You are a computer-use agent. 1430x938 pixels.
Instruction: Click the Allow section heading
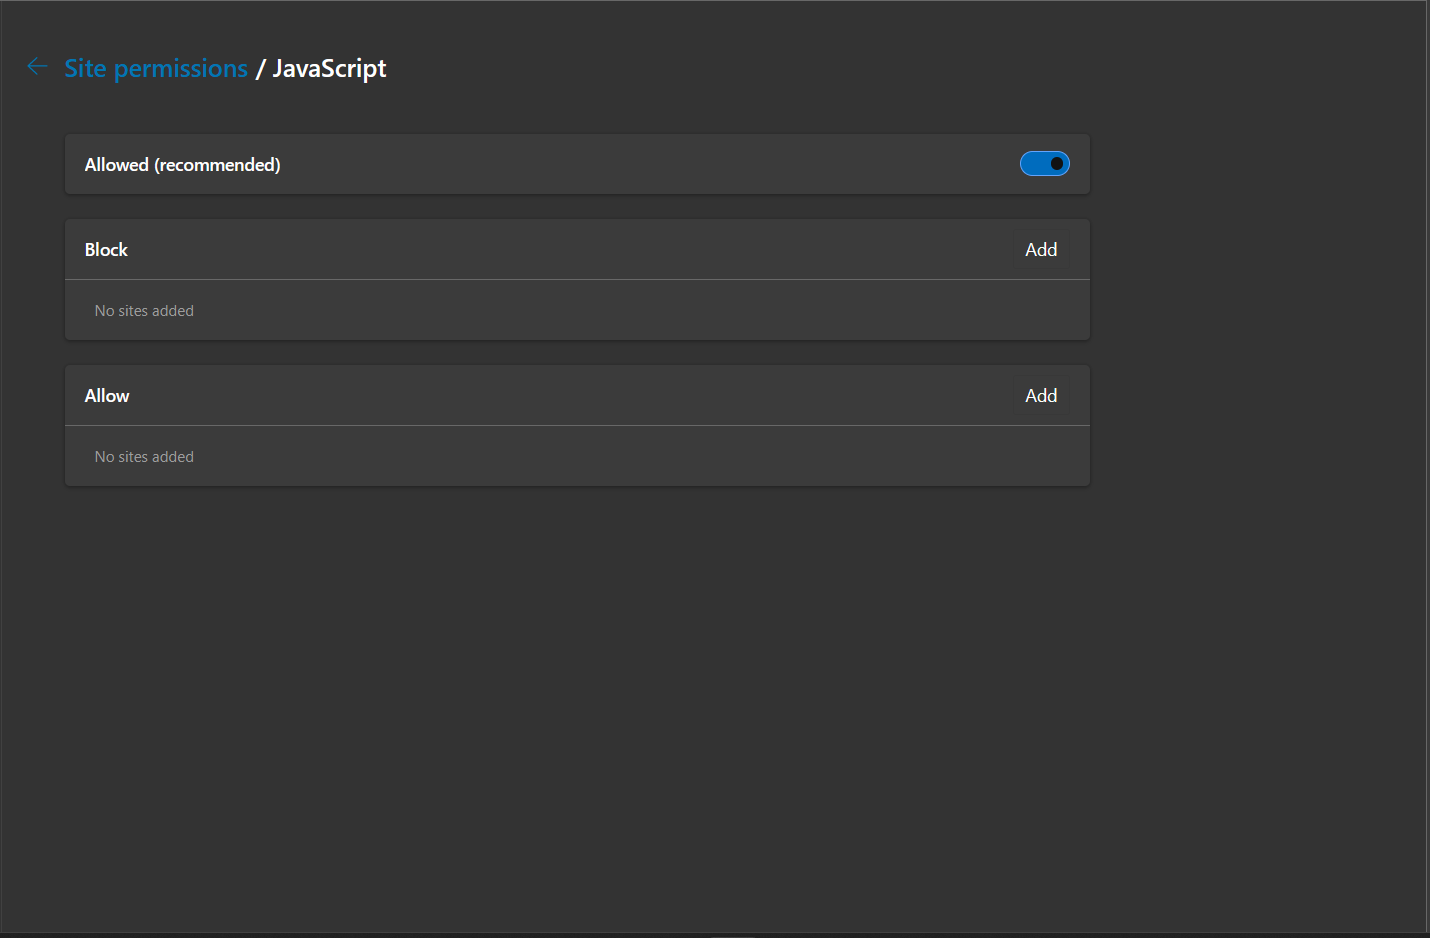[x=107, y=396]
